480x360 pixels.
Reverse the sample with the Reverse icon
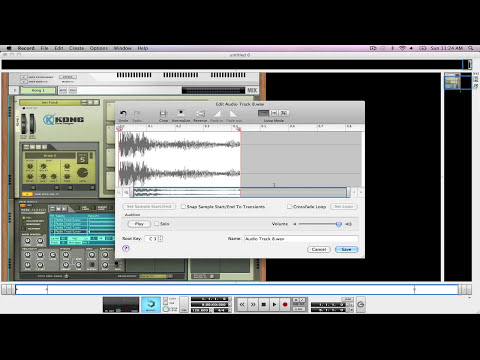[200, 114]
